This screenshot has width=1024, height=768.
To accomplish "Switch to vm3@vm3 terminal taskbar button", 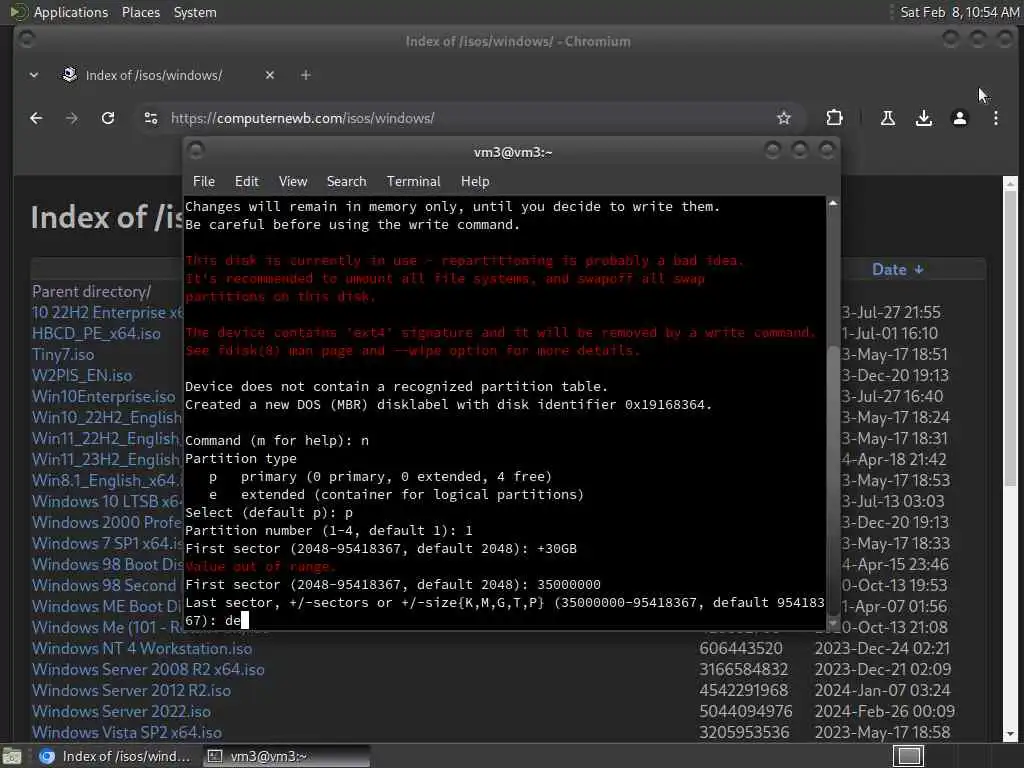I will click(x=286, y=756).
